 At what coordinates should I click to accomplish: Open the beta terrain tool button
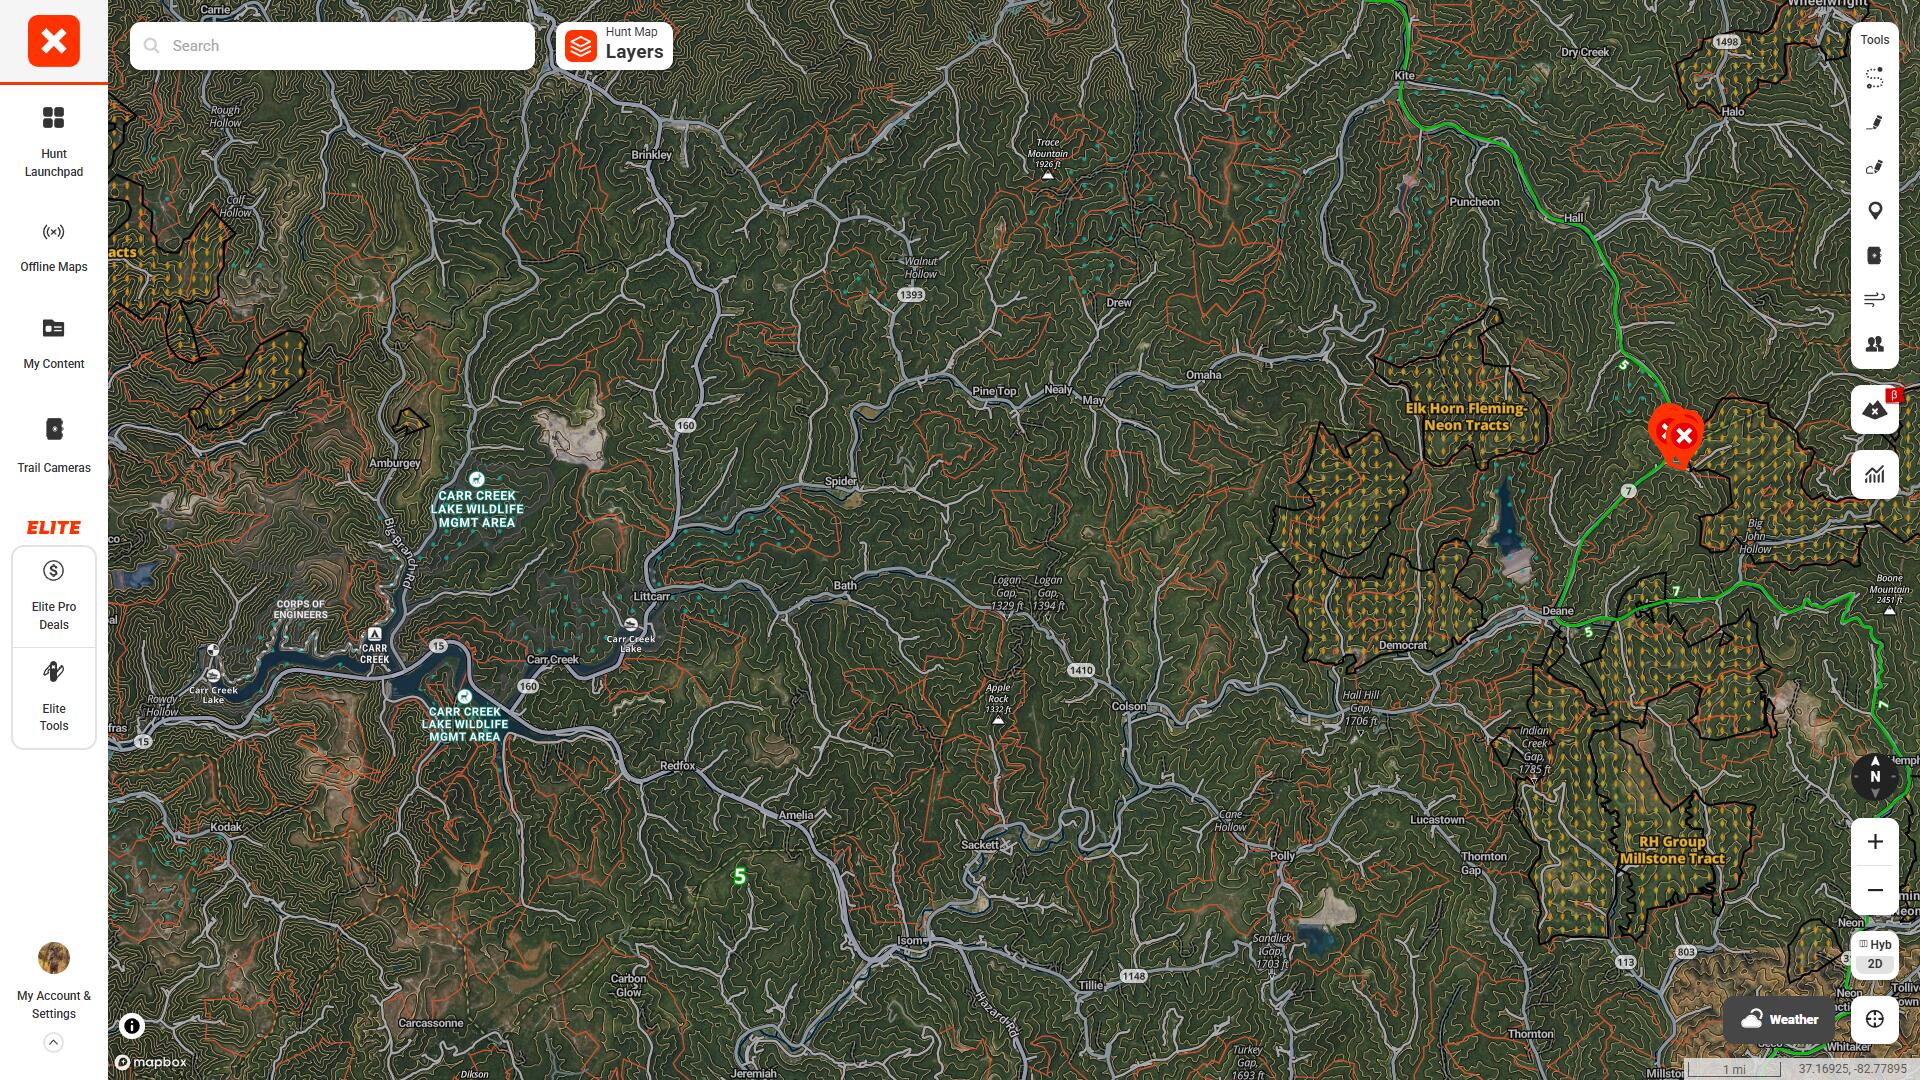(x=1874, y=410)
